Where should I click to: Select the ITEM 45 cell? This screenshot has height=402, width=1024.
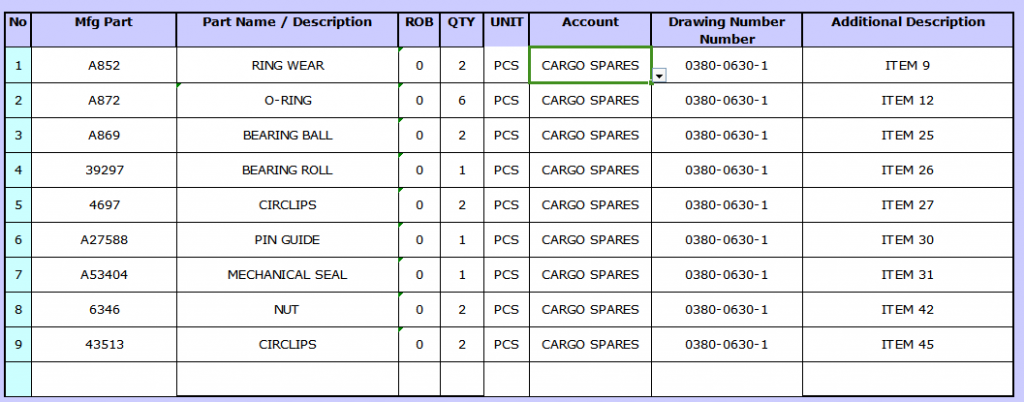(x=907, y=345)
